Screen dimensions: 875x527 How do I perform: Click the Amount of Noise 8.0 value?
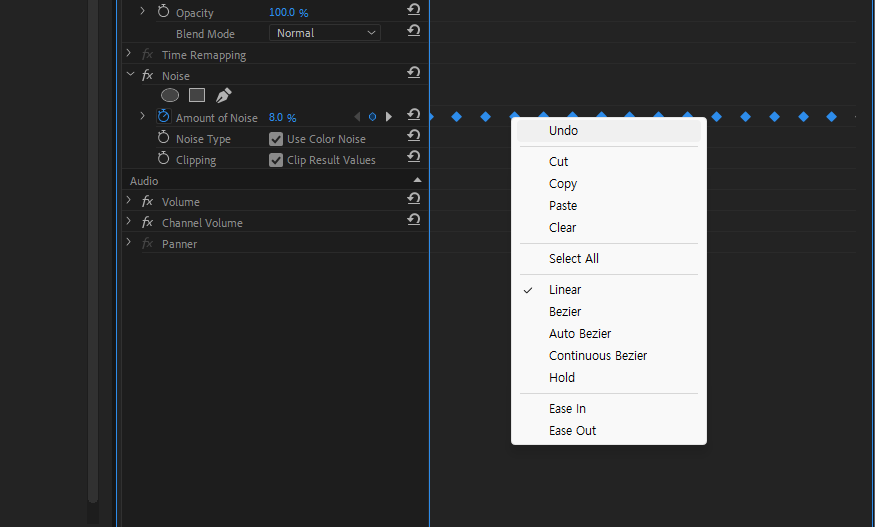[x=276, y=118]
